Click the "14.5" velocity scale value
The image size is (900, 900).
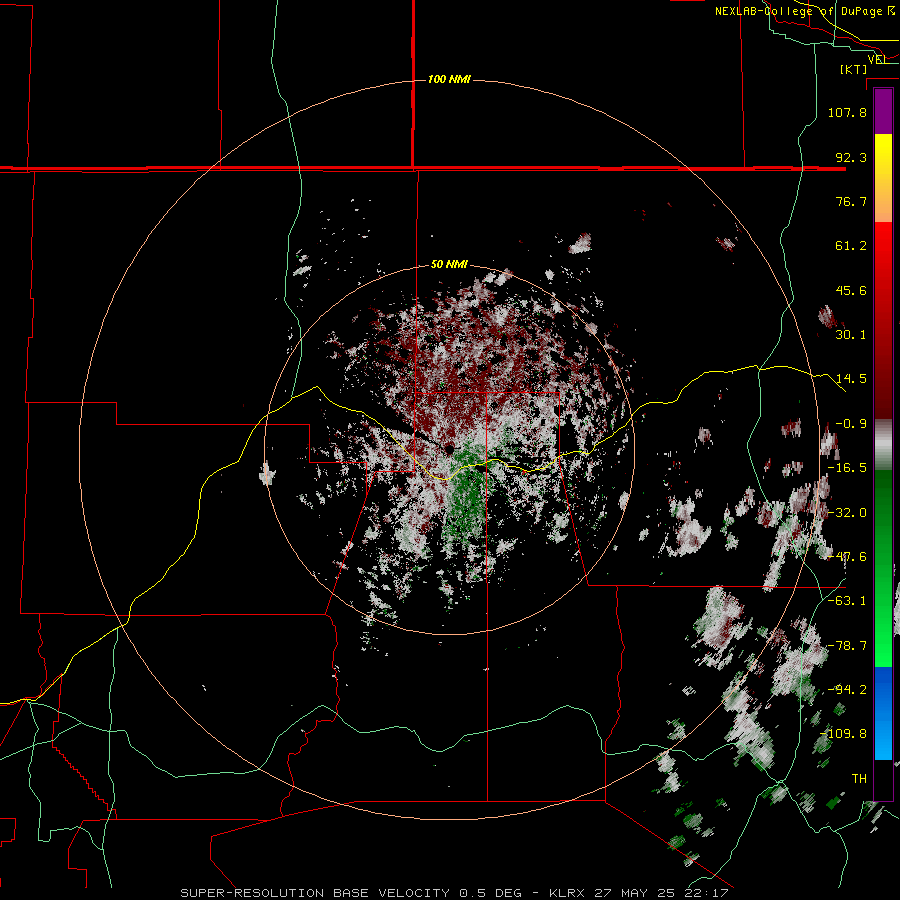point(851,379)
